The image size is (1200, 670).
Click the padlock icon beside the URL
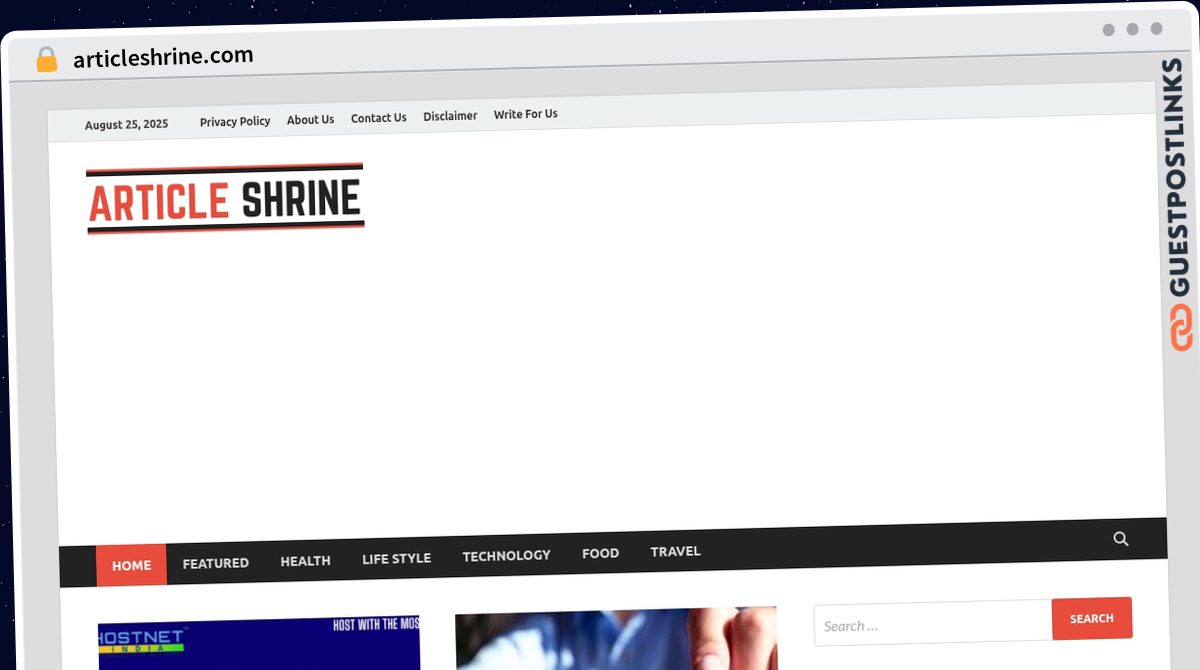click(46, 60)
